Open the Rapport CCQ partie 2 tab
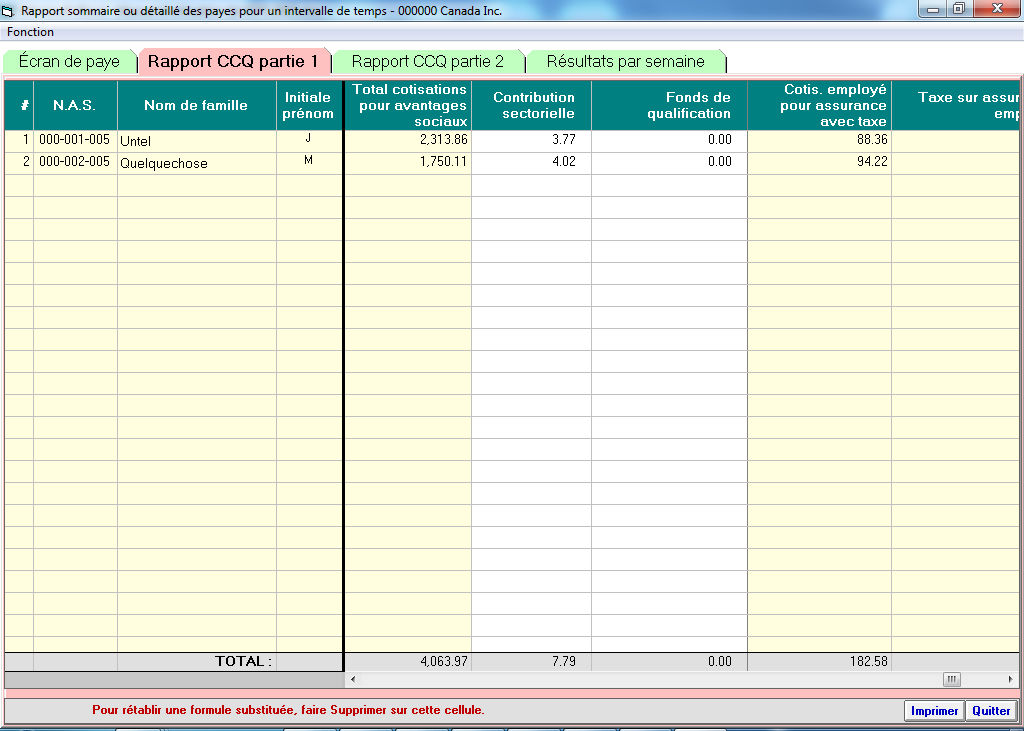The image size is (1024, 731). (x=428, y=62)
